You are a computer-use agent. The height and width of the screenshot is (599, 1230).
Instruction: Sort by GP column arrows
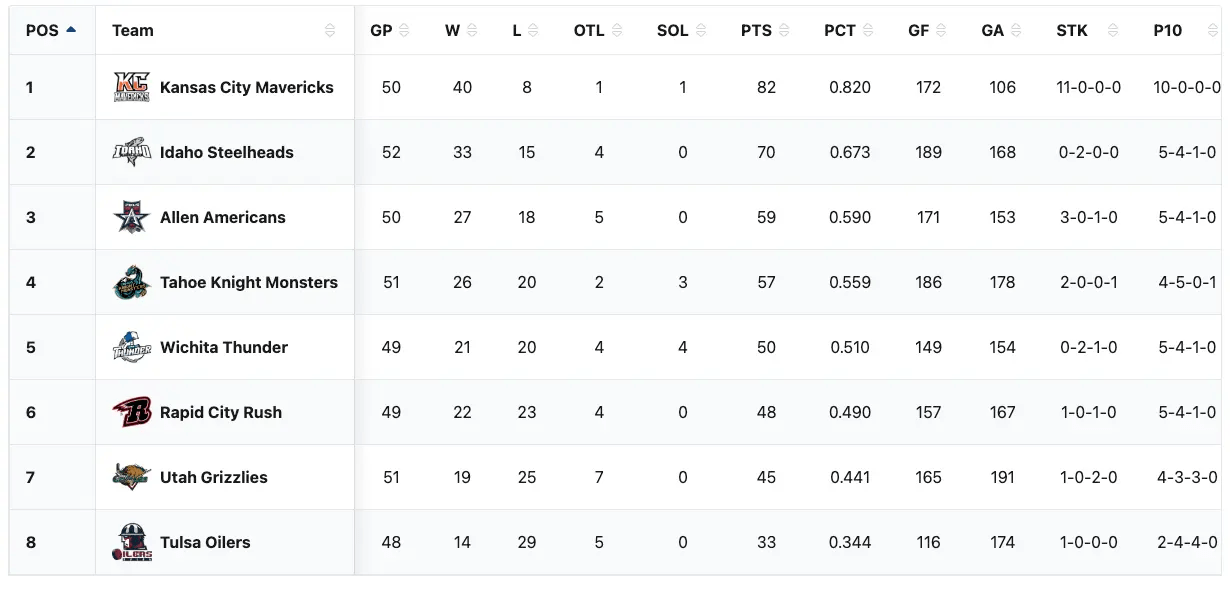coord(404,31)
